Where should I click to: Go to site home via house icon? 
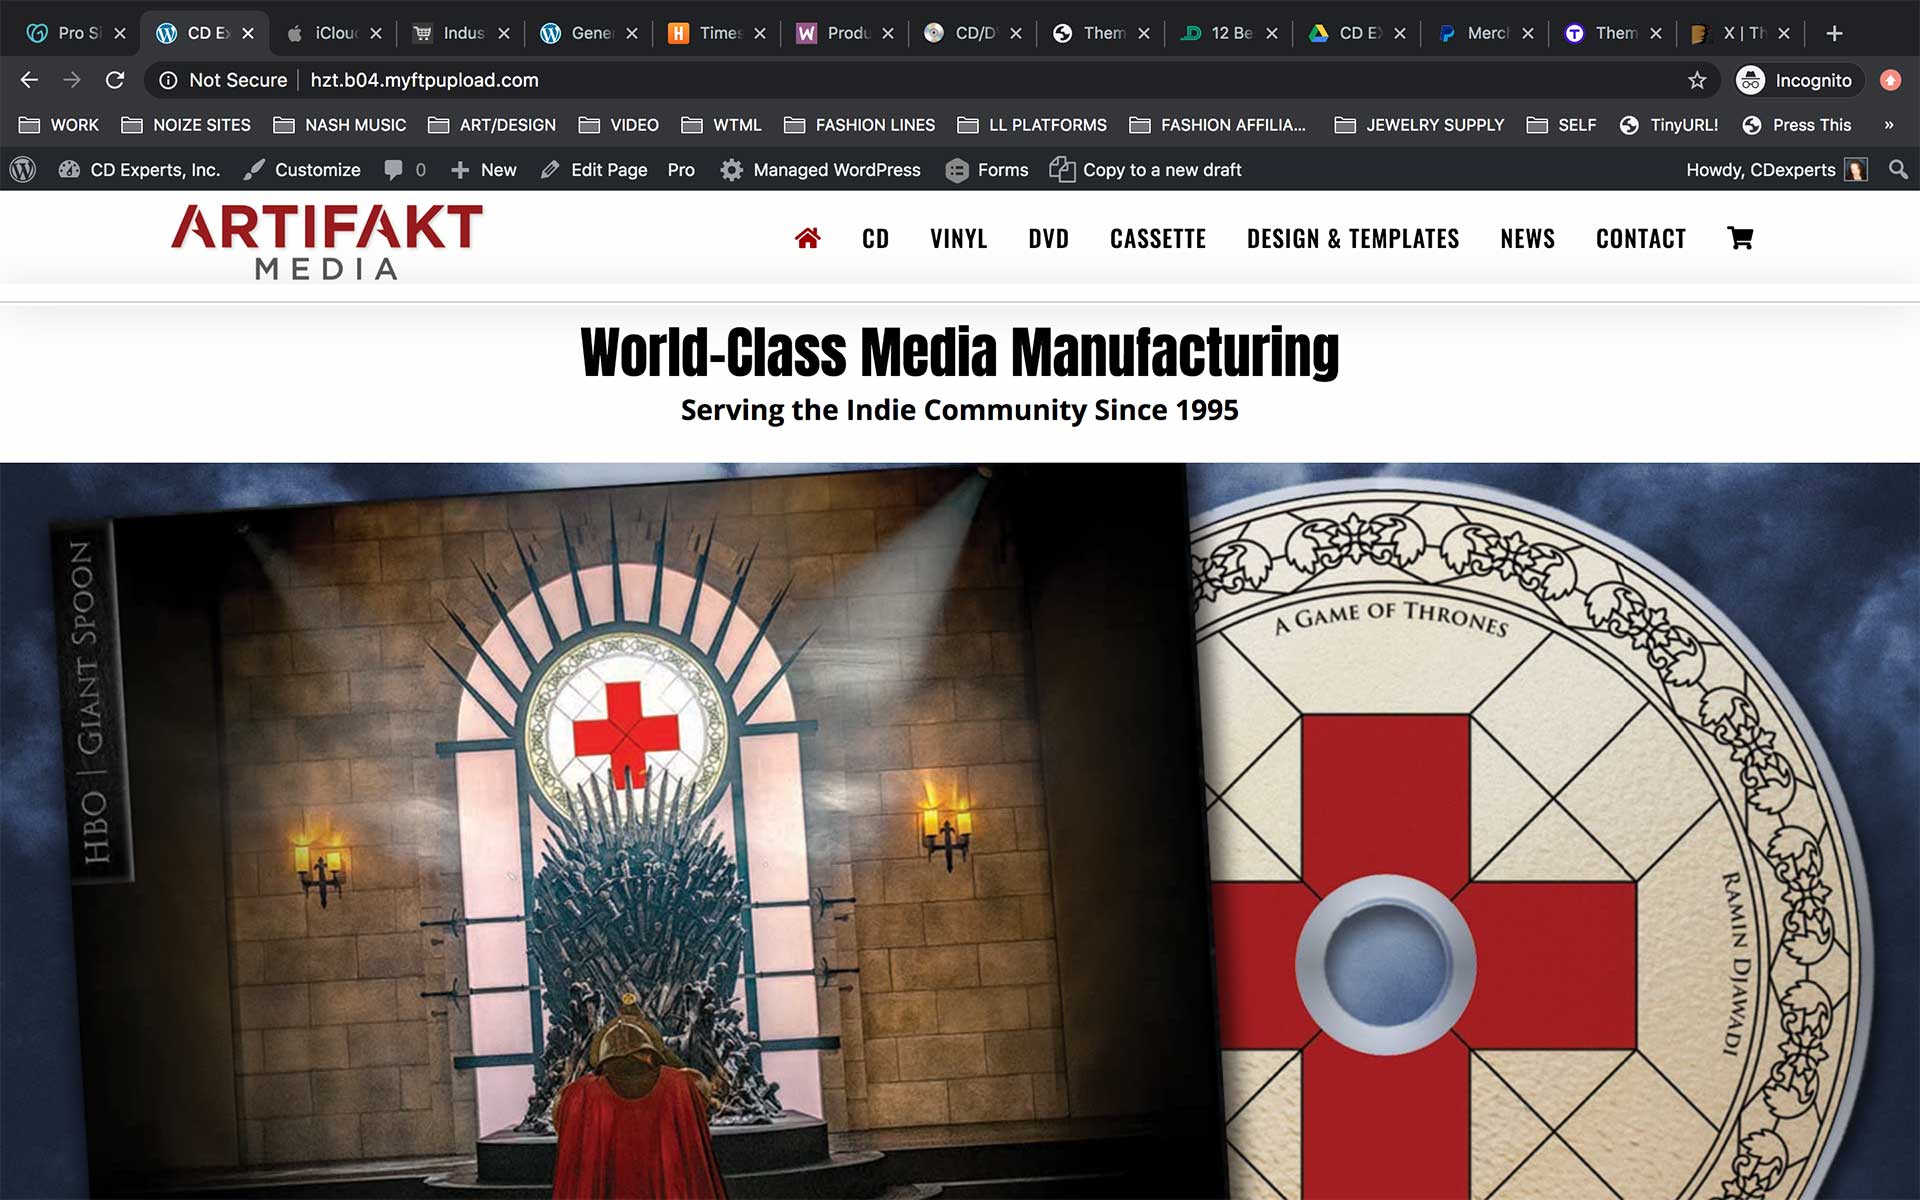pos(808,238)
